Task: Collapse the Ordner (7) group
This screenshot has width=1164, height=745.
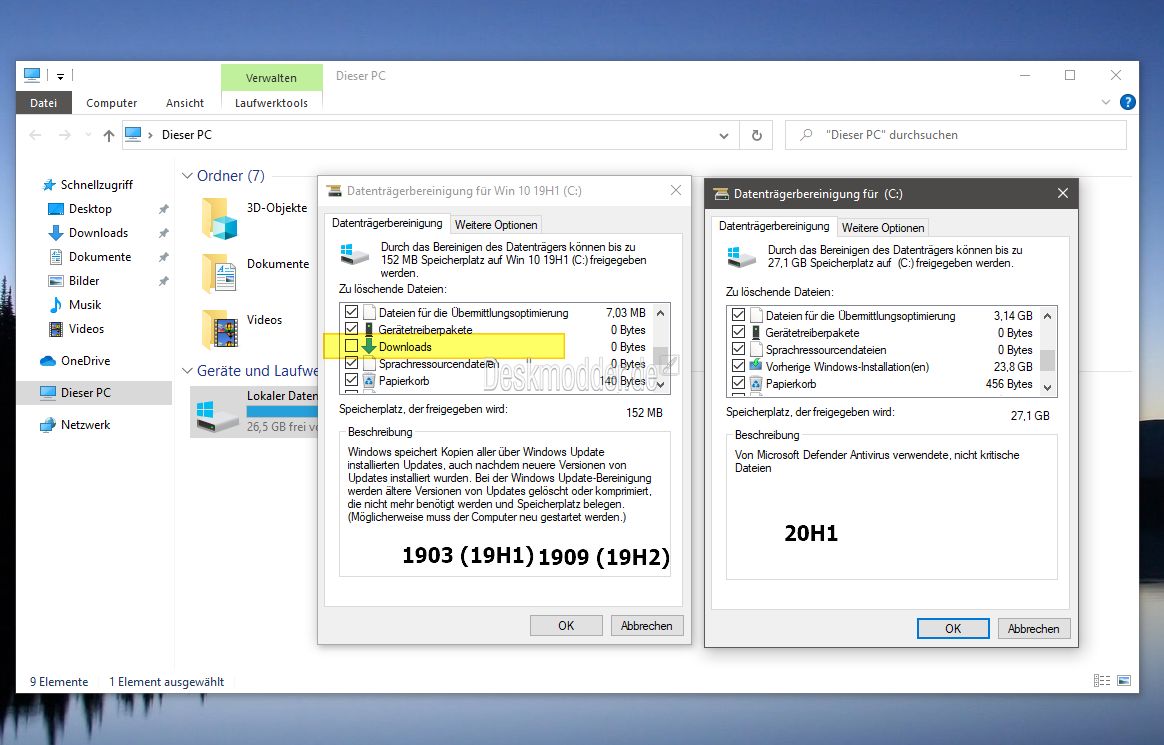Action: 187,176
